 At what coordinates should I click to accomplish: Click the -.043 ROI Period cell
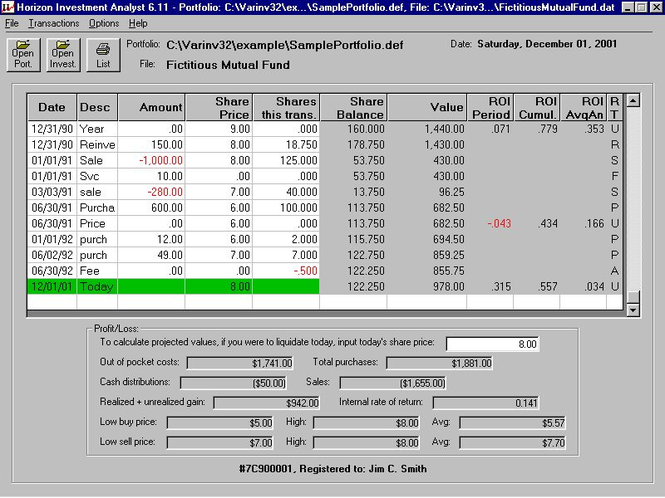[x=490, y=224]
